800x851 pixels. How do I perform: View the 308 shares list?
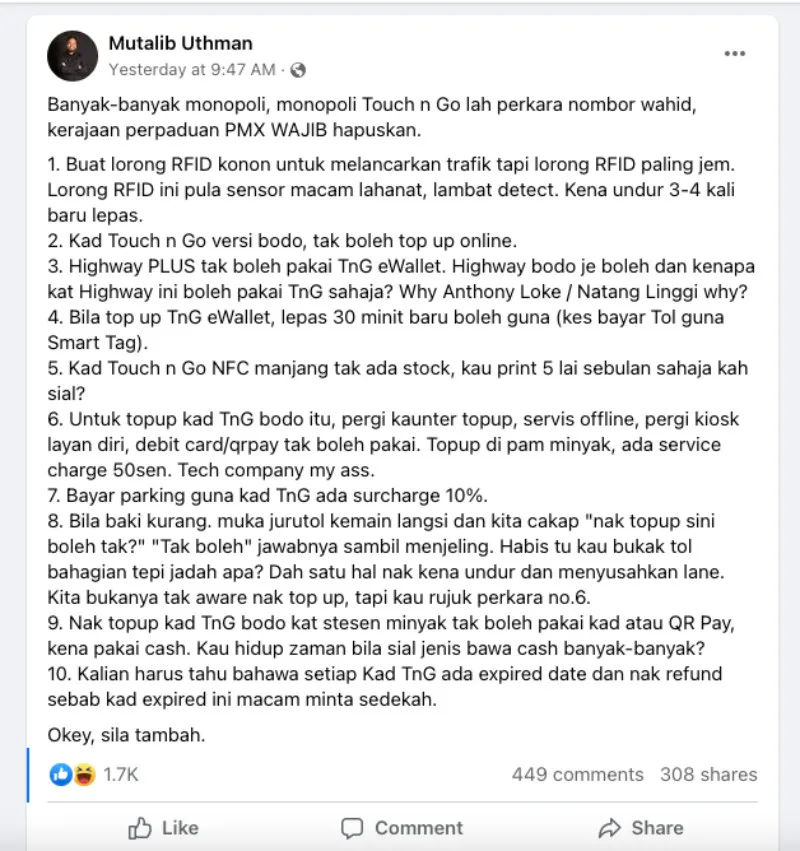(x=709, y=774)
